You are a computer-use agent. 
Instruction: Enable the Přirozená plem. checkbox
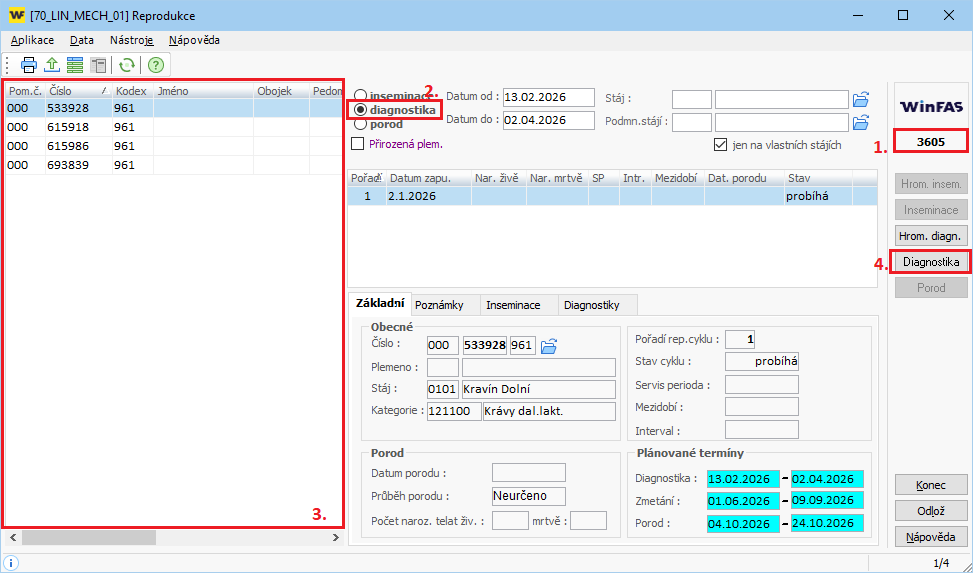click(358, 144)
